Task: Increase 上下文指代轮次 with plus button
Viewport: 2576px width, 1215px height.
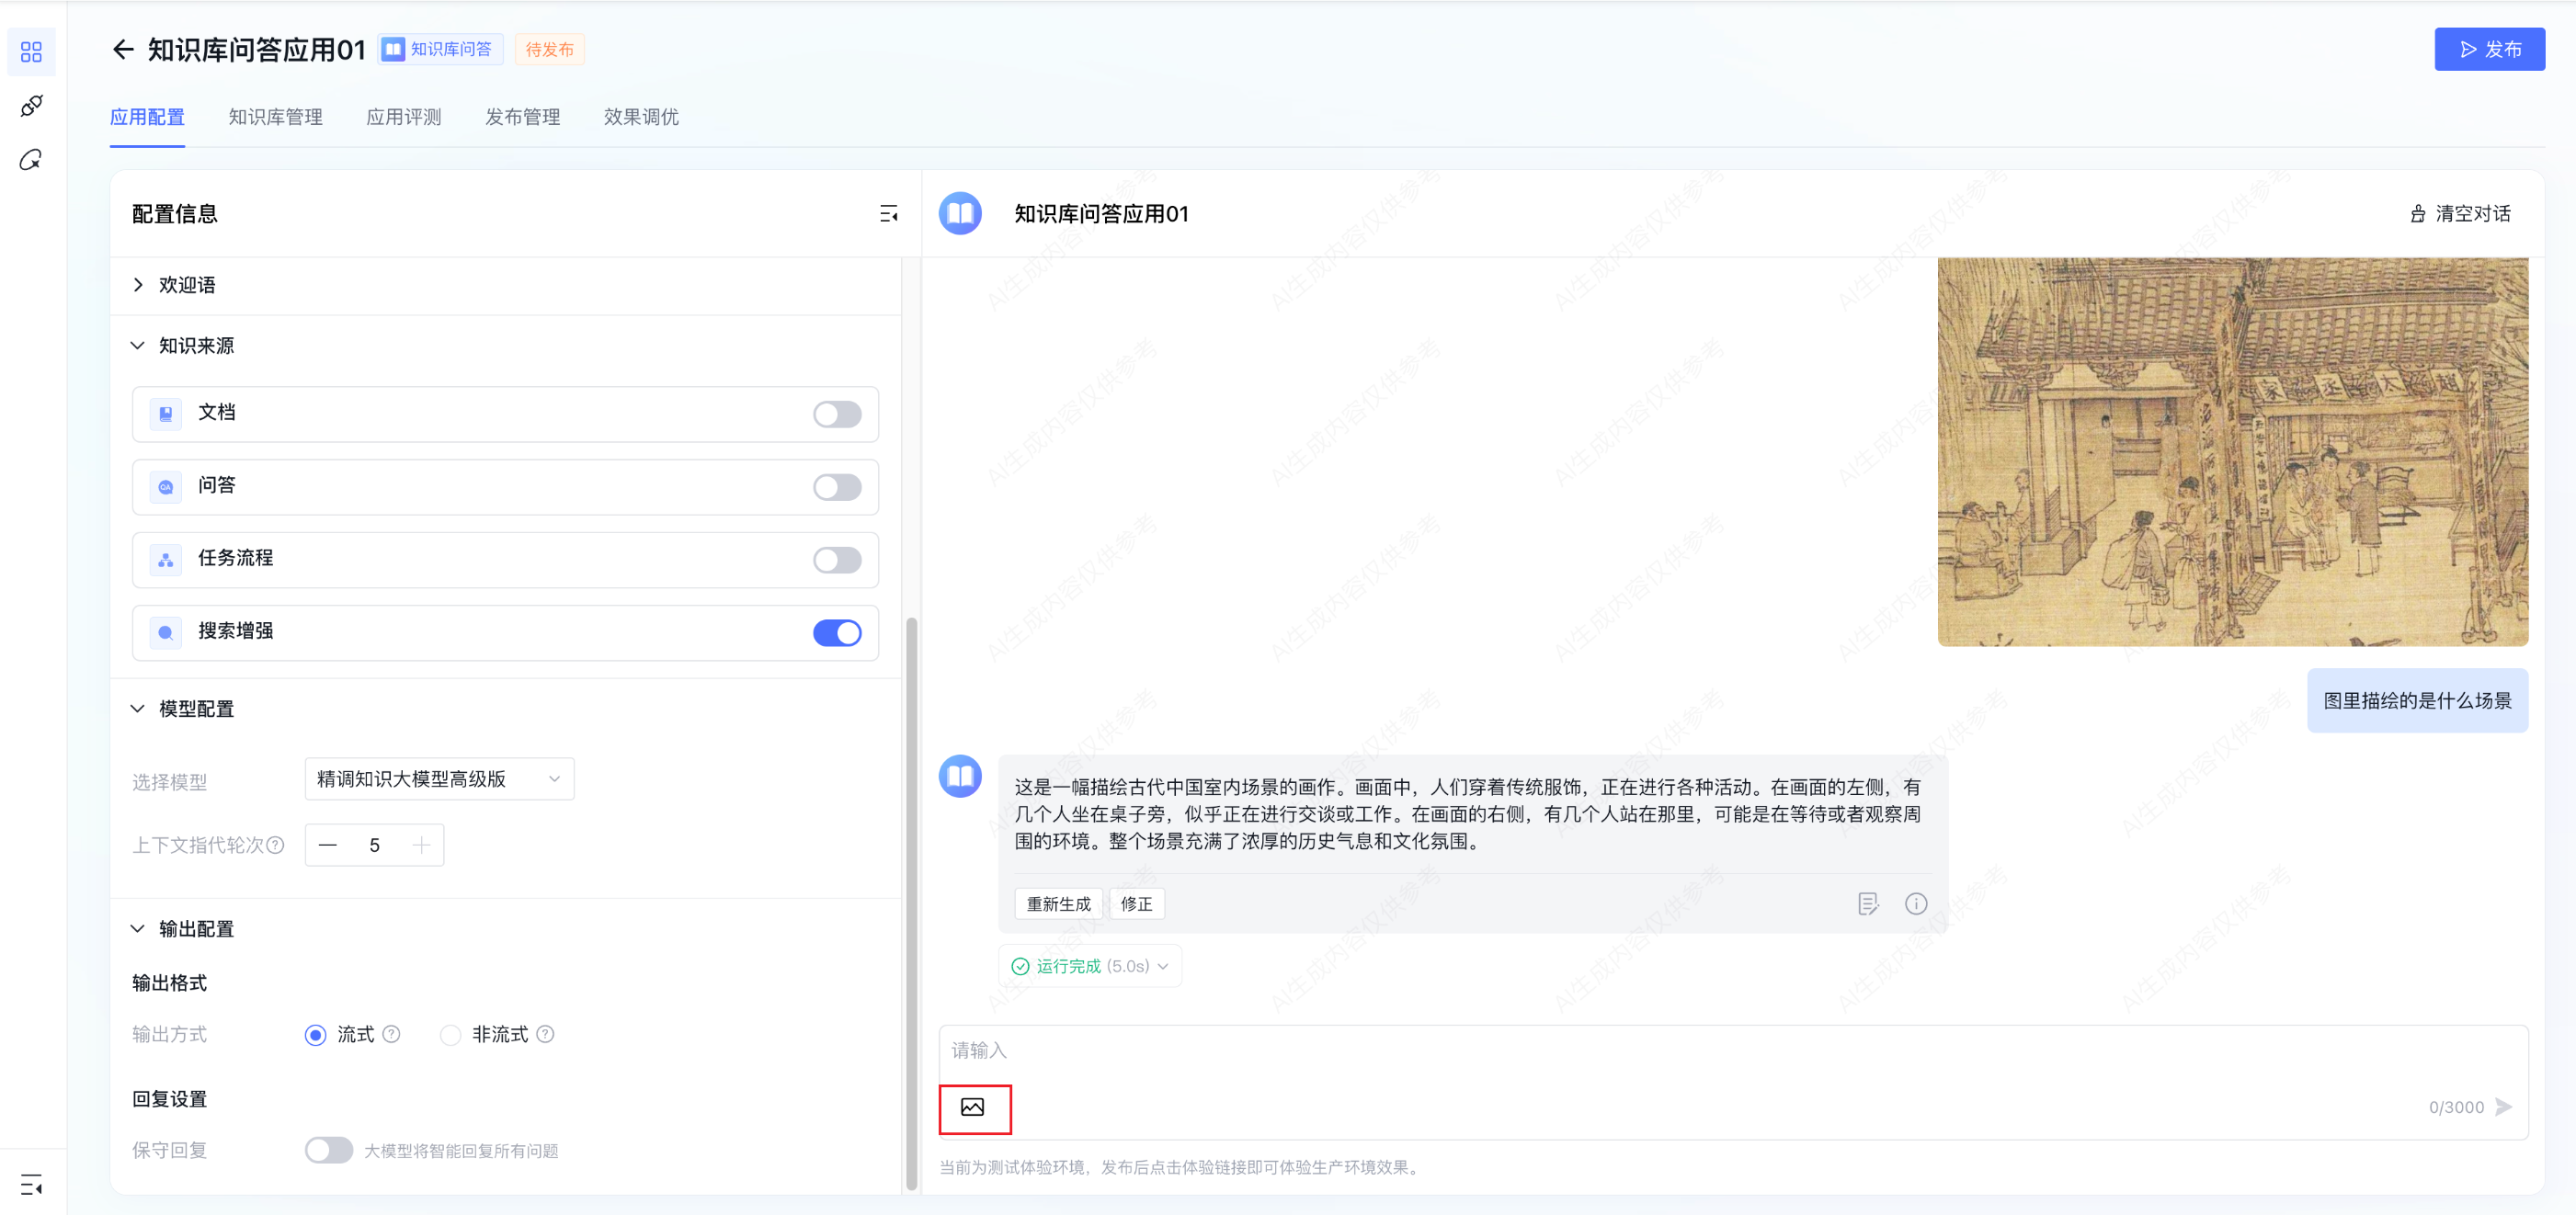Action: point(421,845)
